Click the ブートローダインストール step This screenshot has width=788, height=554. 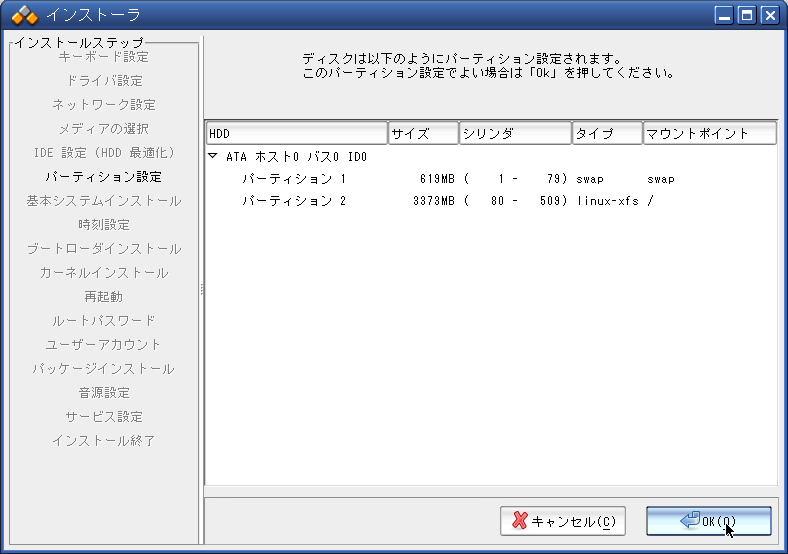pyautogui.click(x=104, y=249)
